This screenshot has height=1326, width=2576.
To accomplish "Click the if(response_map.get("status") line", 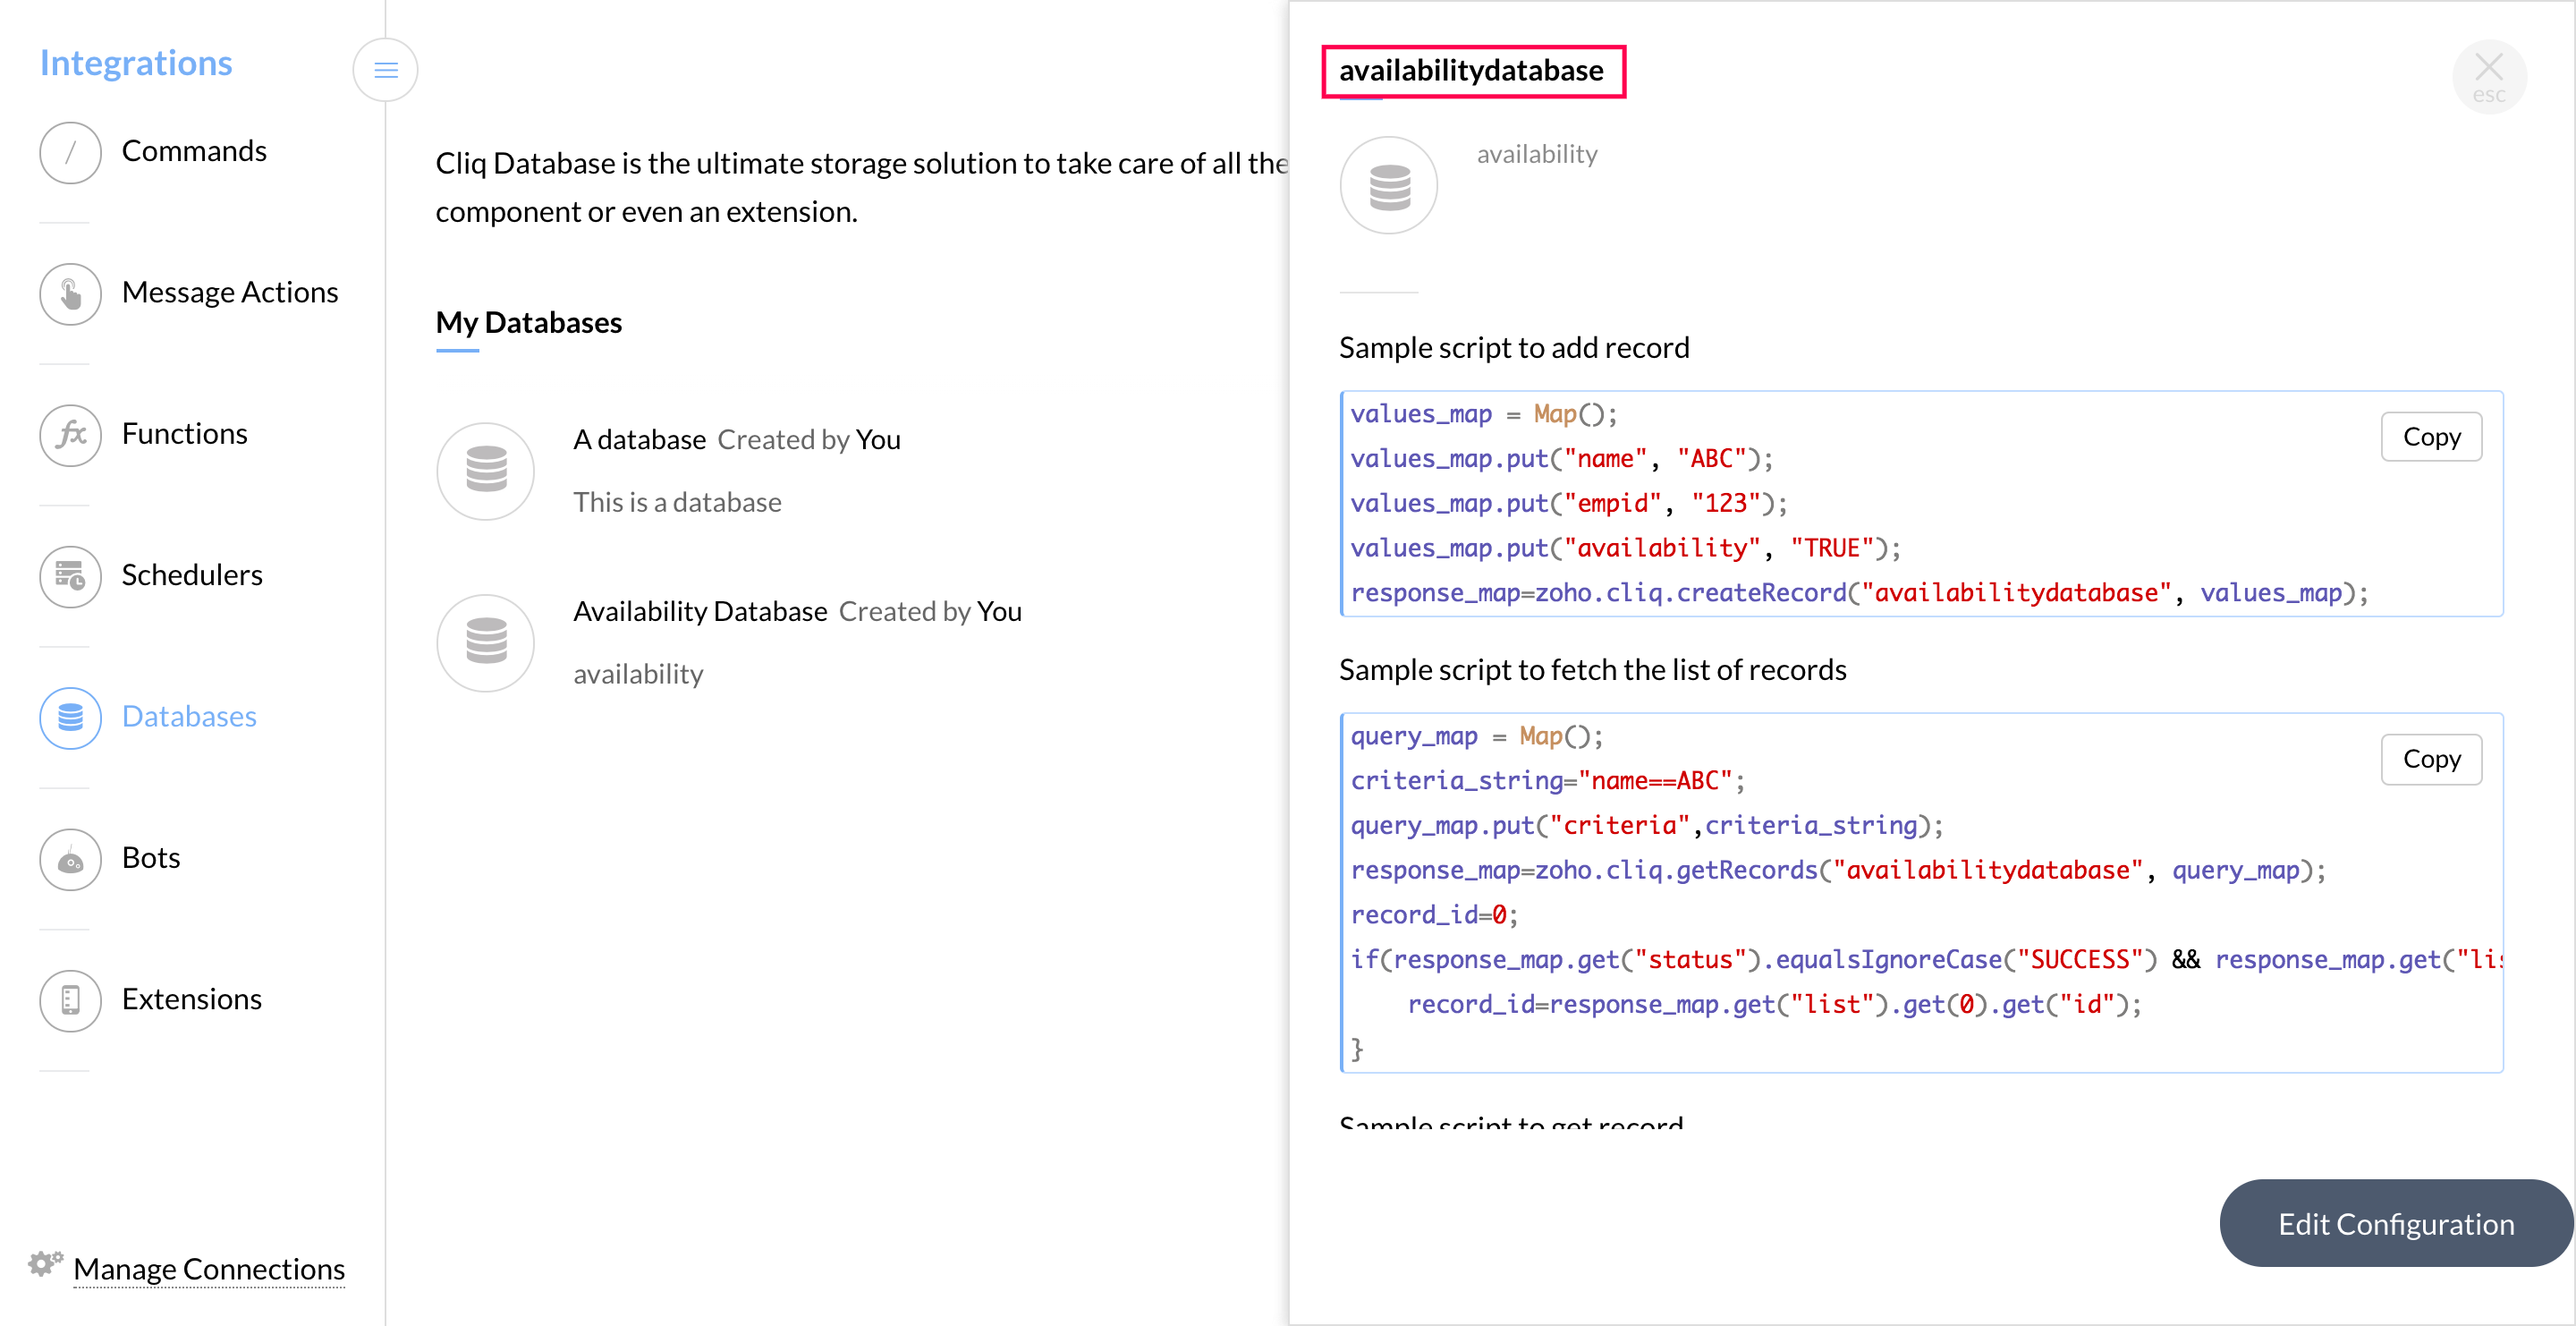I will [1926, 959].
